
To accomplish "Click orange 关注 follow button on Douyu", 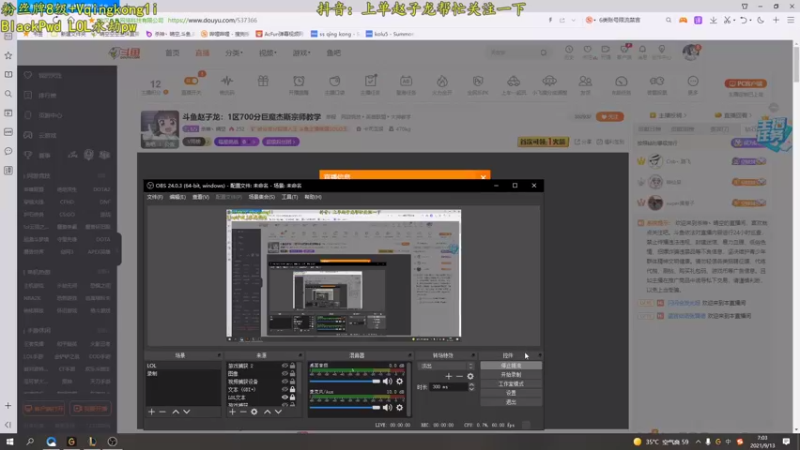I will pyautogui.click(x=610, y=117).
